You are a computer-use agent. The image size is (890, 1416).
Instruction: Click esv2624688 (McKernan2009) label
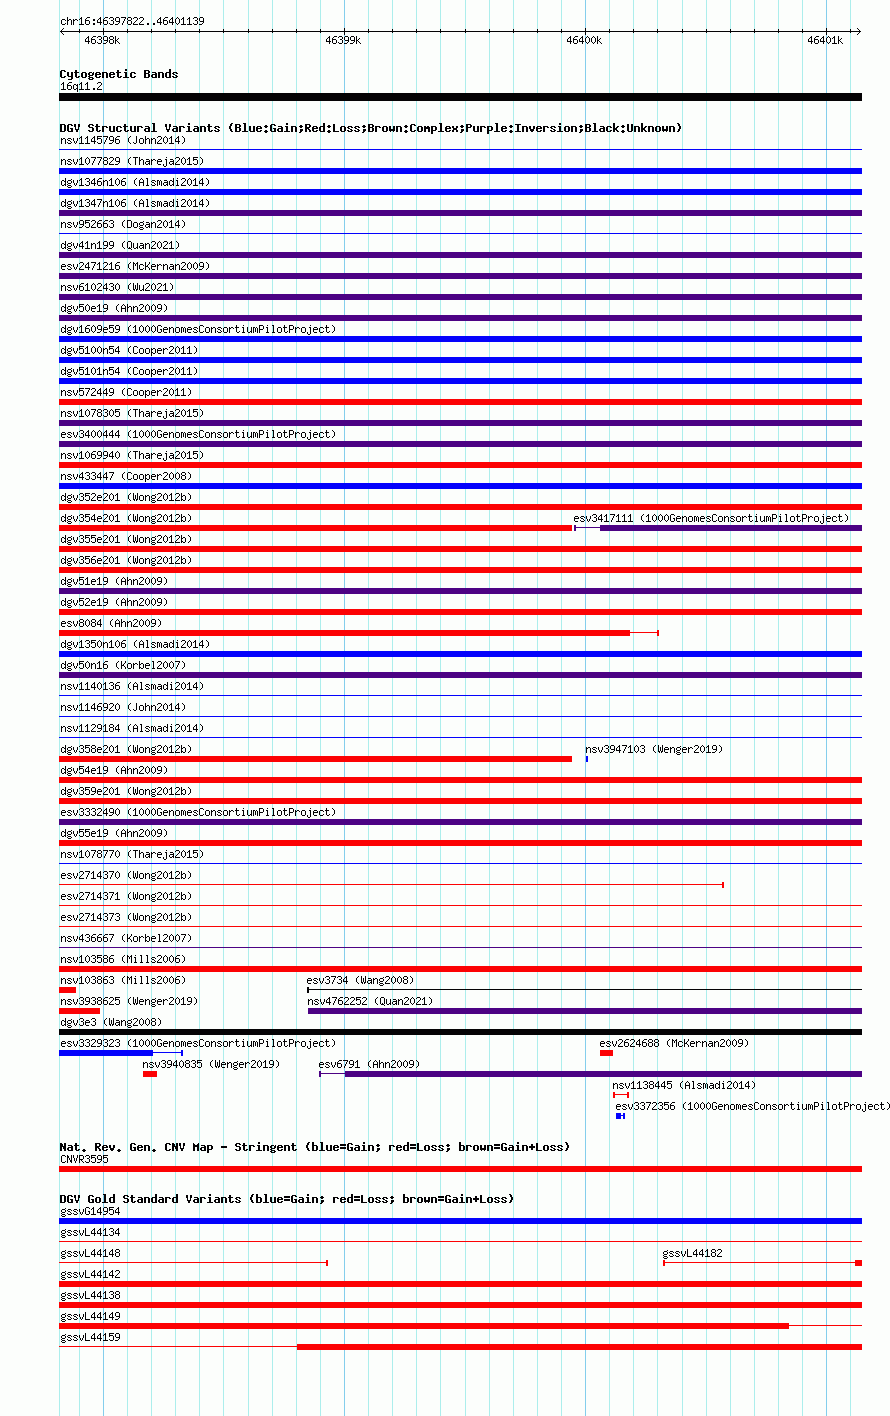674,1043
